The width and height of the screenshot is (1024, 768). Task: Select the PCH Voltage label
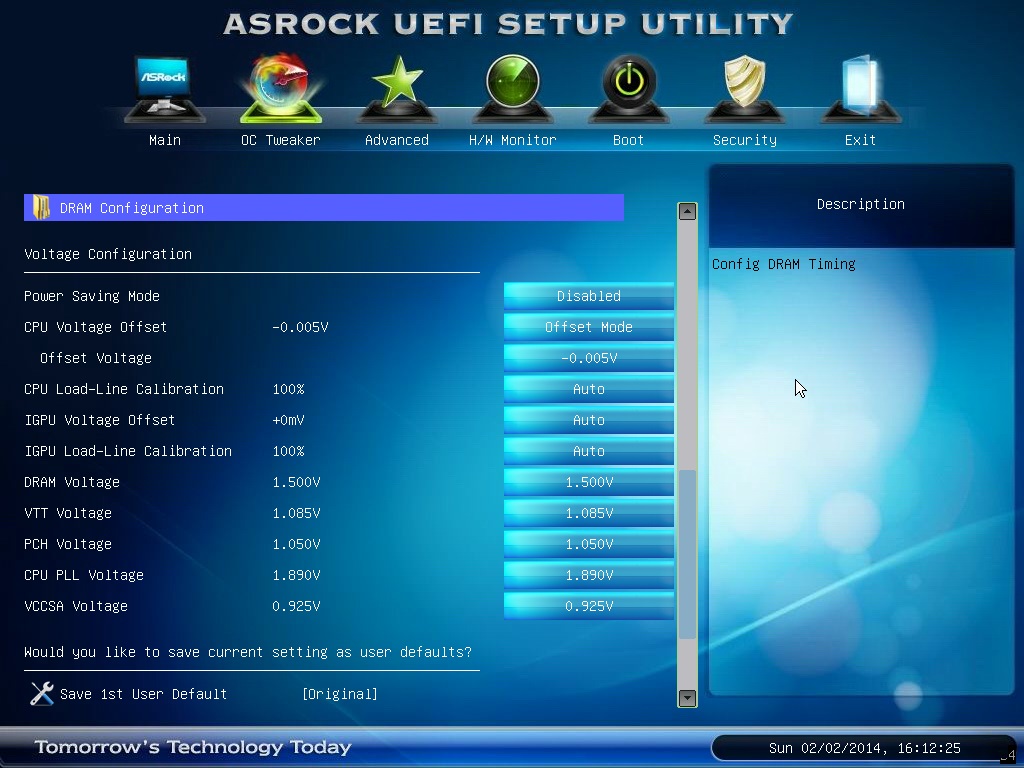(68, 544)
